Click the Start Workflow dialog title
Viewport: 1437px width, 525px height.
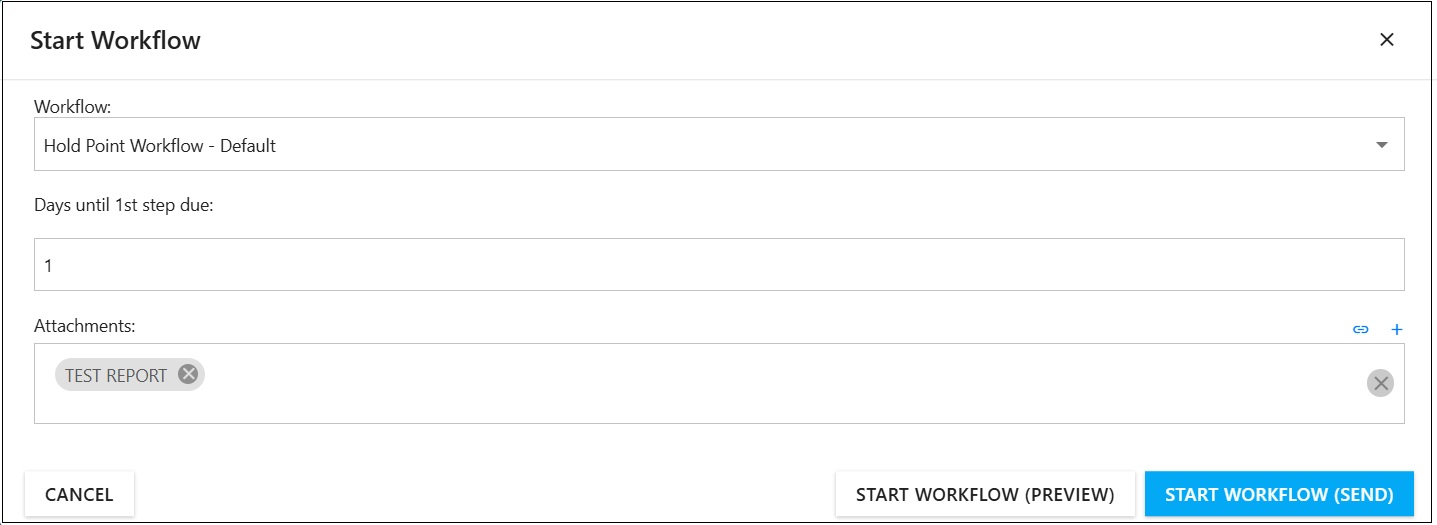point(115,40)
